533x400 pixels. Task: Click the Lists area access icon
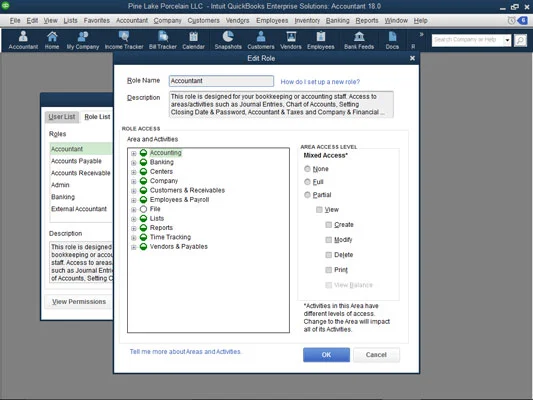click(x=143, y=218)
